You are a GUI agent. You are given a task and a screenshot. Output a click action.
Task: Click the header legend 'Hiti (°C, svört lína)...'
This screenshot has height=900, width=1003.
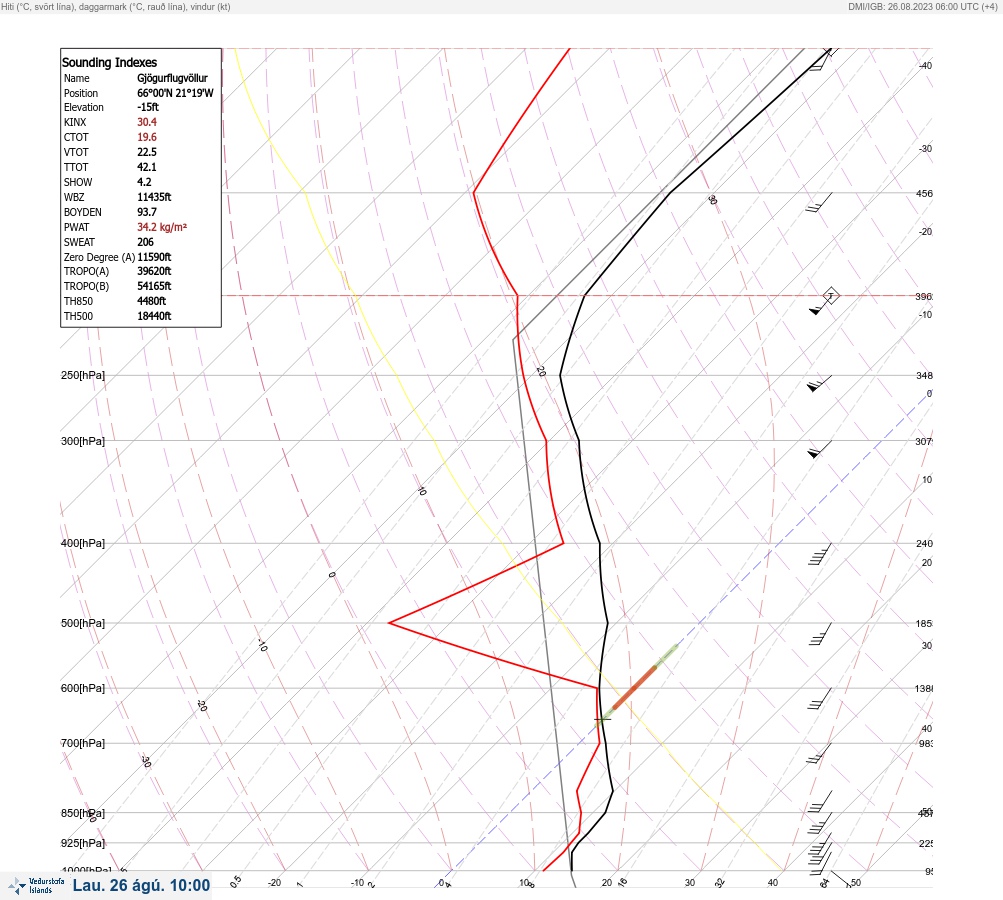pyautogui.click(x=116, y=7)
